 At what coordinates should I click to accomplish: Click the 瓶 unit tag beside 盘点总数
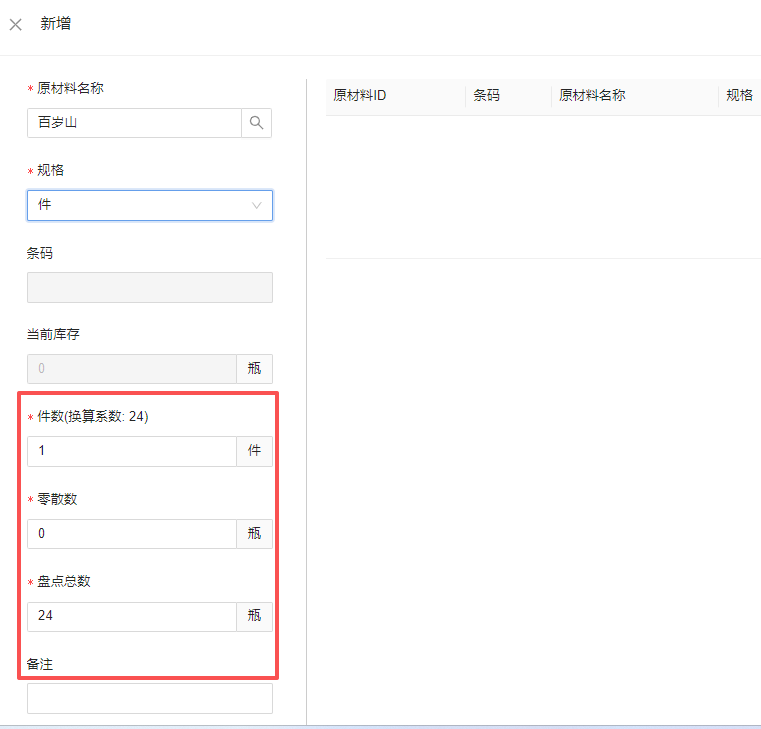click(x=254, y=616)
